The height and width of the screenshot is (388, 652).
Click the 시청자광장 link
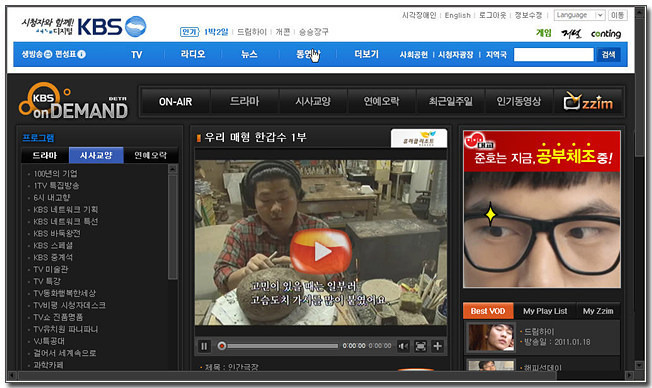tap(456, 54)
